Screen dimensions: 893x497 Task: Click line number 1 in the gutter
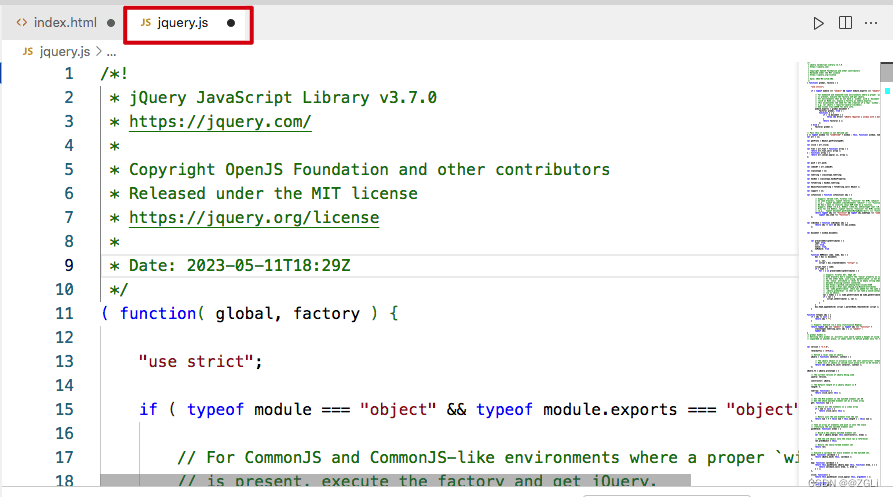(x=69, y=73)
